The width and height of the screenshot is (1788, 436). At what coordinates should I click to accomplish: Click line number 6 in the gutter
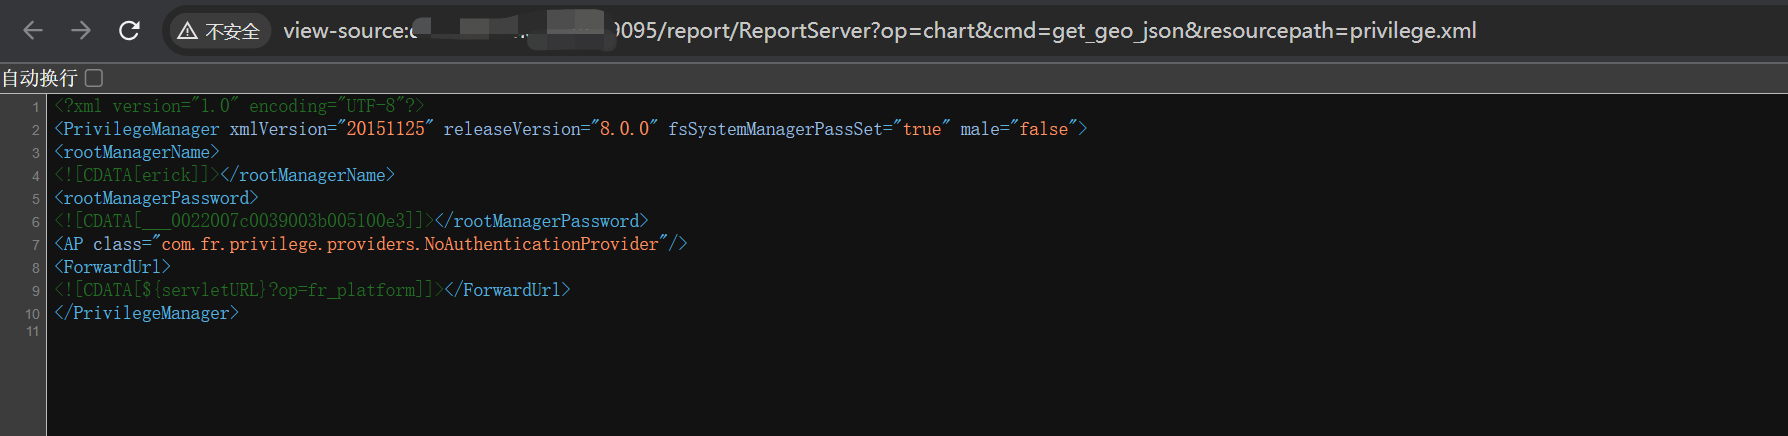coord(35,222)
